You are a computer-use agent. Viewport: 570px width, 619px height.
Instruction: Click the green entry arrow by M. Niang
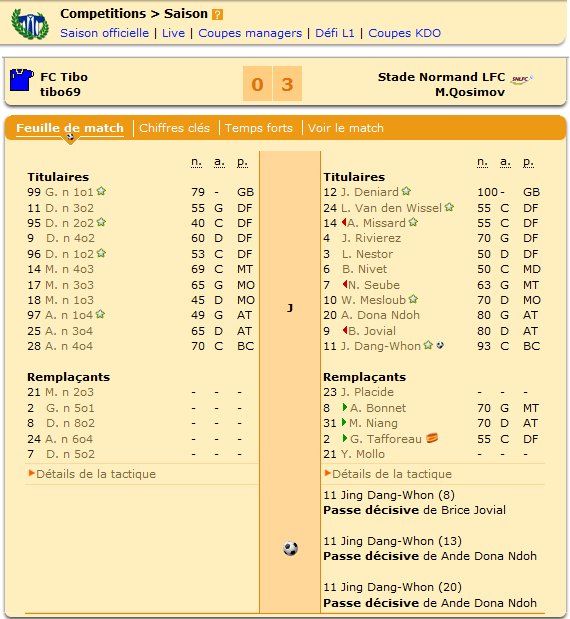(x=344, y=422)
